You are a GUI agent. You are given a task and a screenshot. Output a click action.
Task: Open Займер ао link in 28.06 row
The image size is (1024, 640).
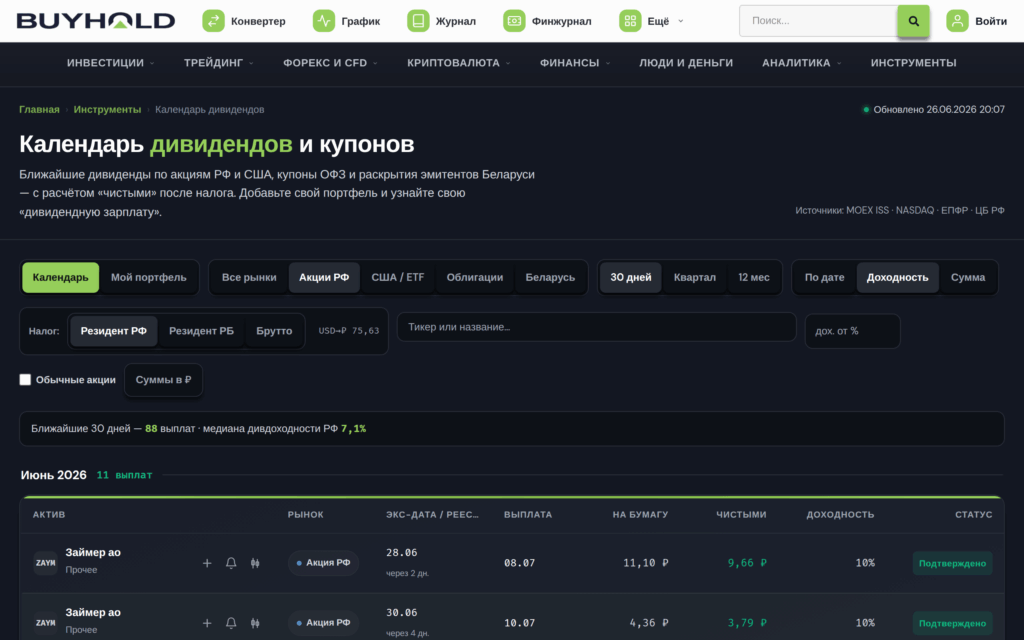(93, 552)
